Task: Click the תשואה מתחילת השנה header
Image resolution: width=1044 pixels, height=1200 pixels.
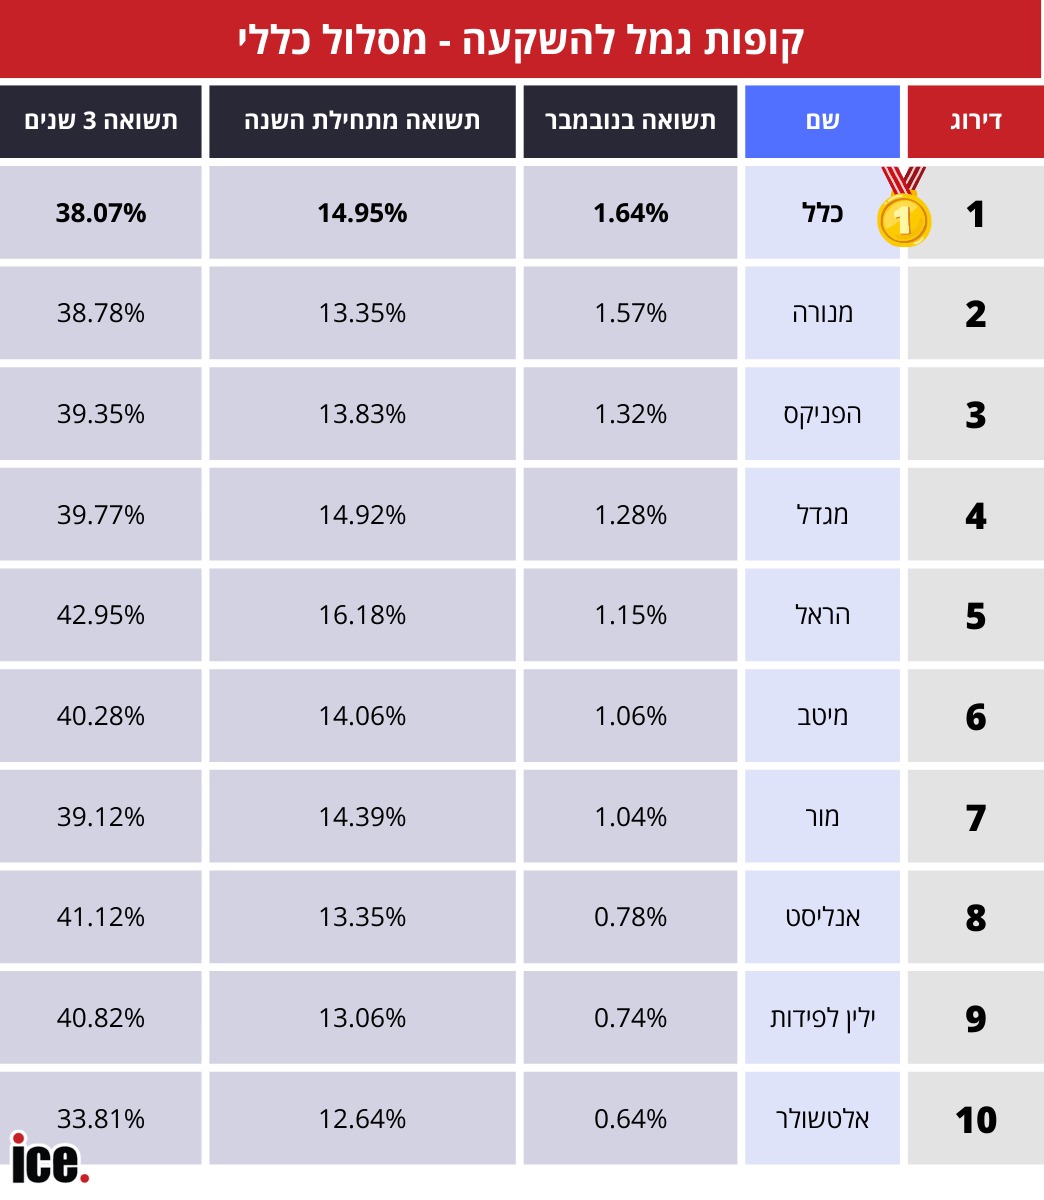Action: (x=362, y=121)
